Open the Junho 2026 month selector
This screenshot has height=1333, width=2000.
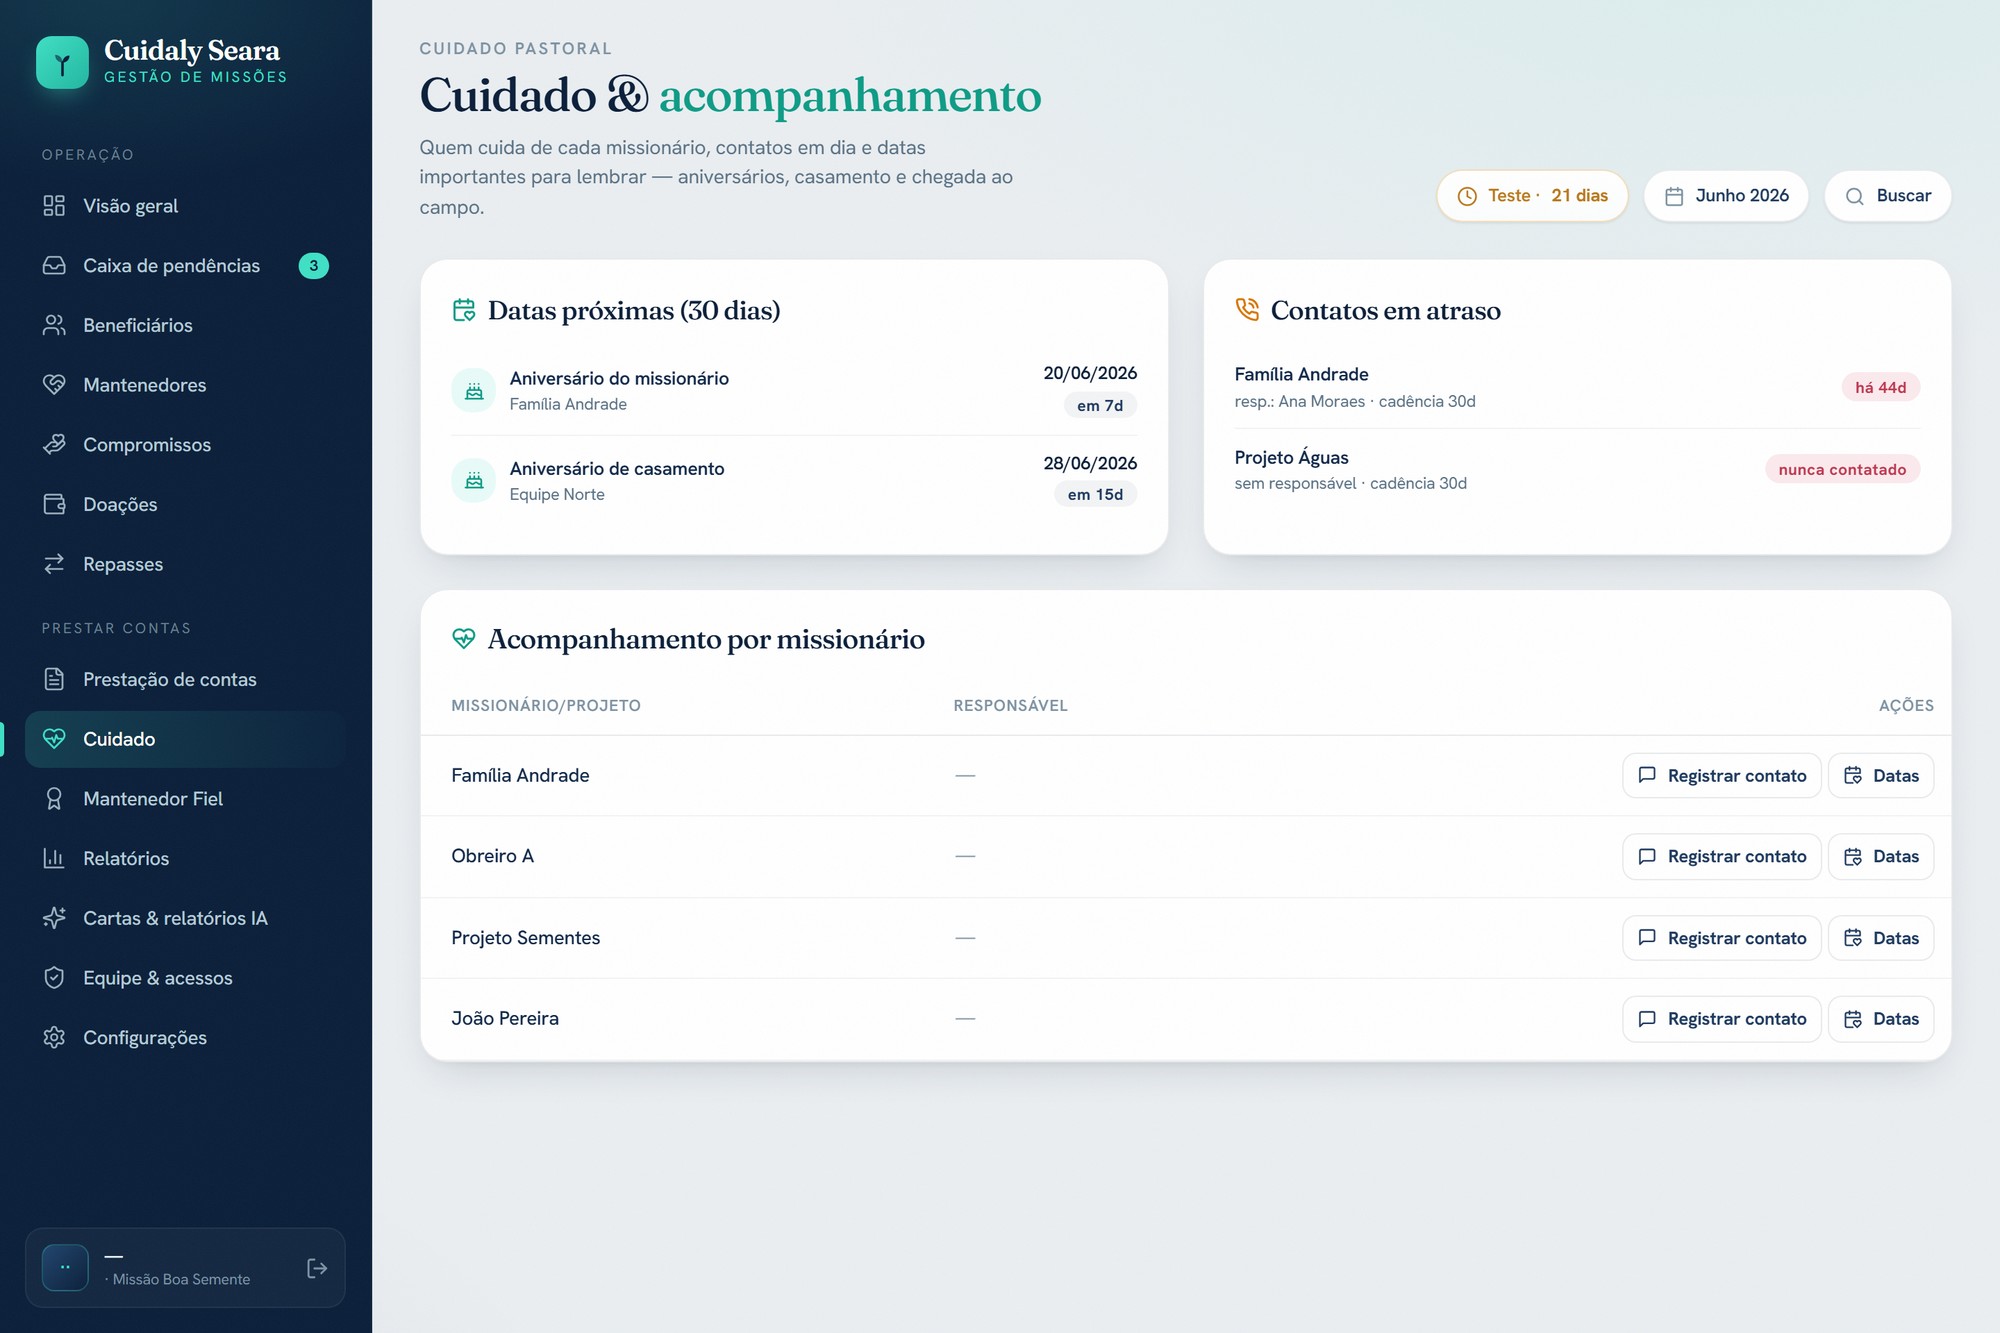click(x=1726, y=196)
